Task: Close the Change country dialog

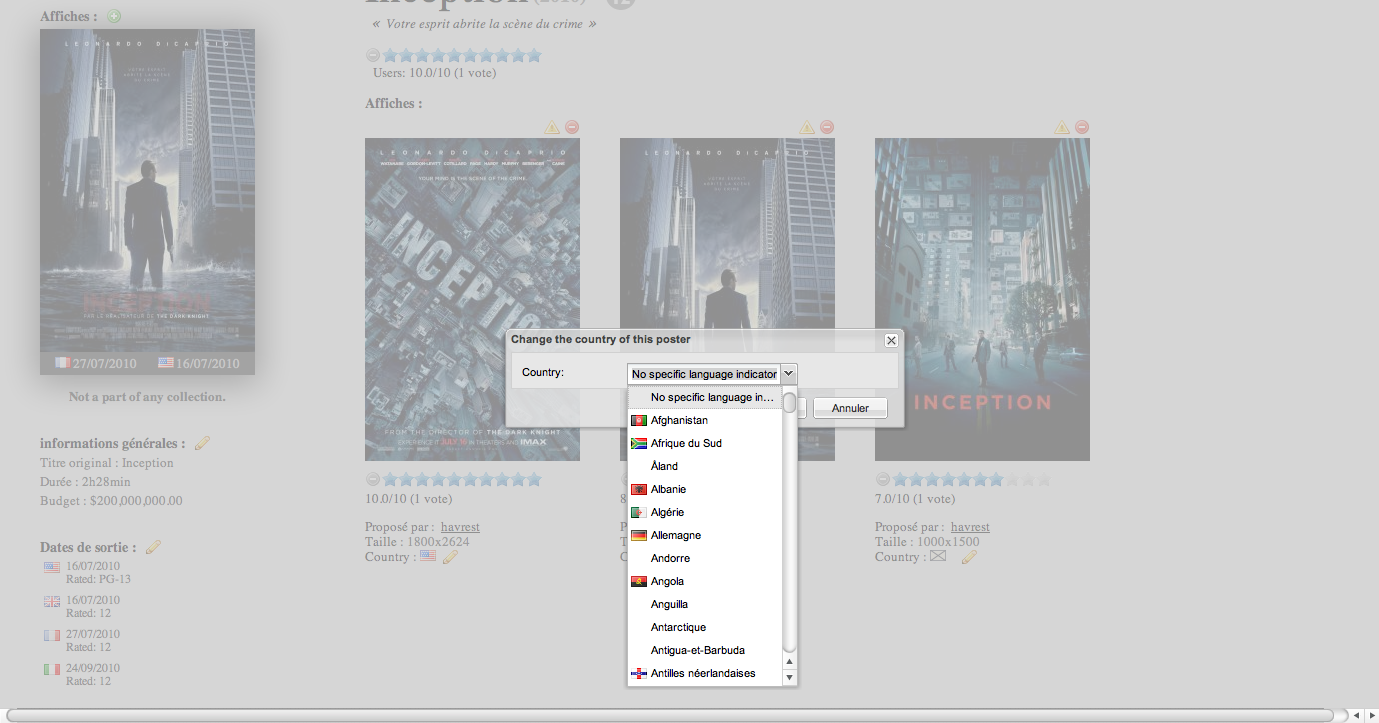Action: click(x=892, y=340)
